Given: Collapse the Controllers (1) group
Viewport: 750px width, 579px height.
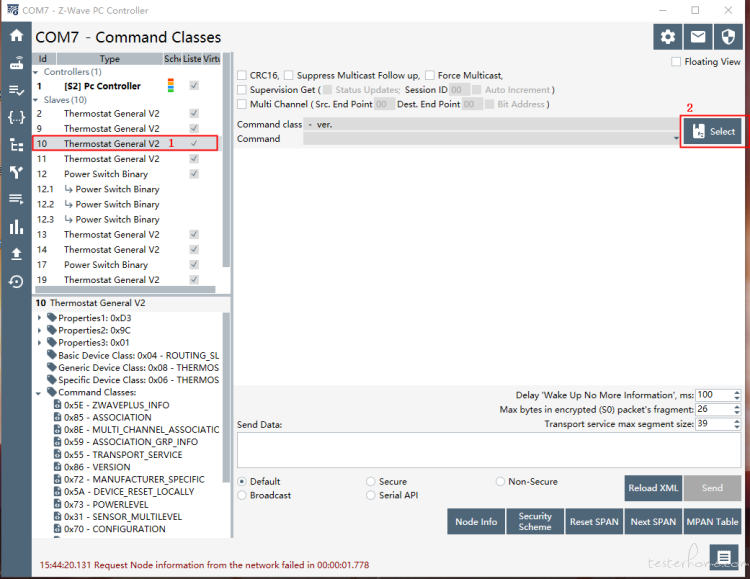Looking at the screenshot, I should pyautogui.click(x=36, y=72).
